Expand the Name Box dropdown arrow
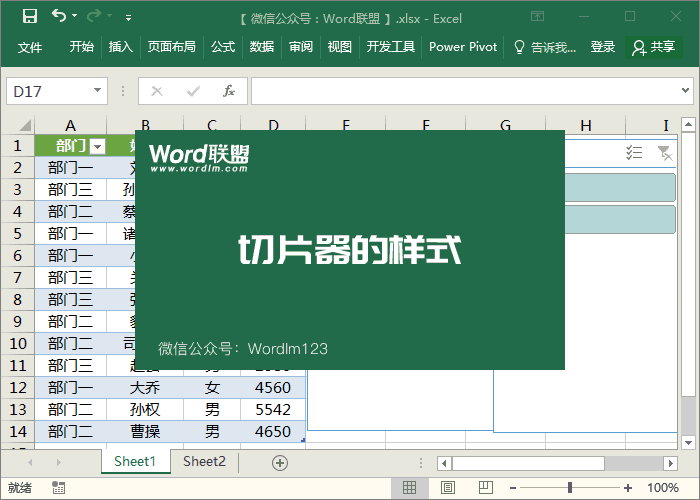 click(97, 91)
